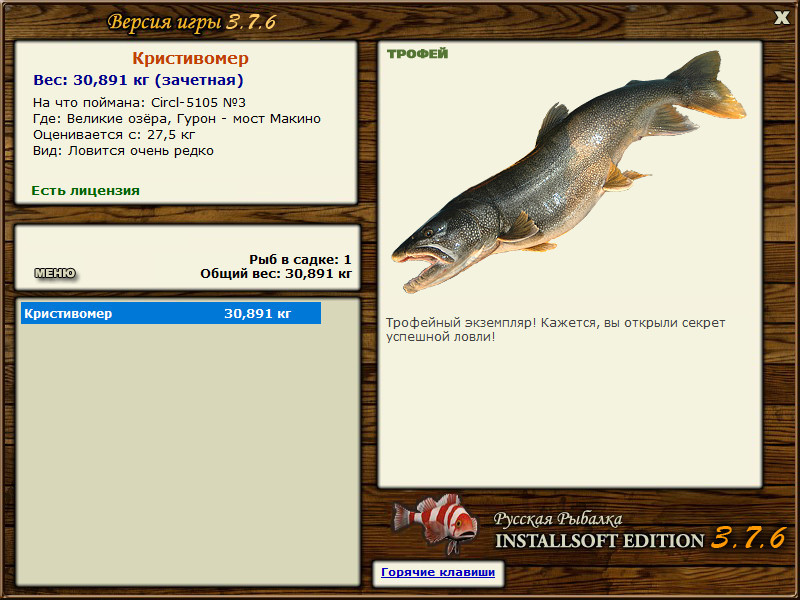800x600 pixels.
Task: Click the Версия игры 3.7.6 title
Action: (x=191, y=22)
